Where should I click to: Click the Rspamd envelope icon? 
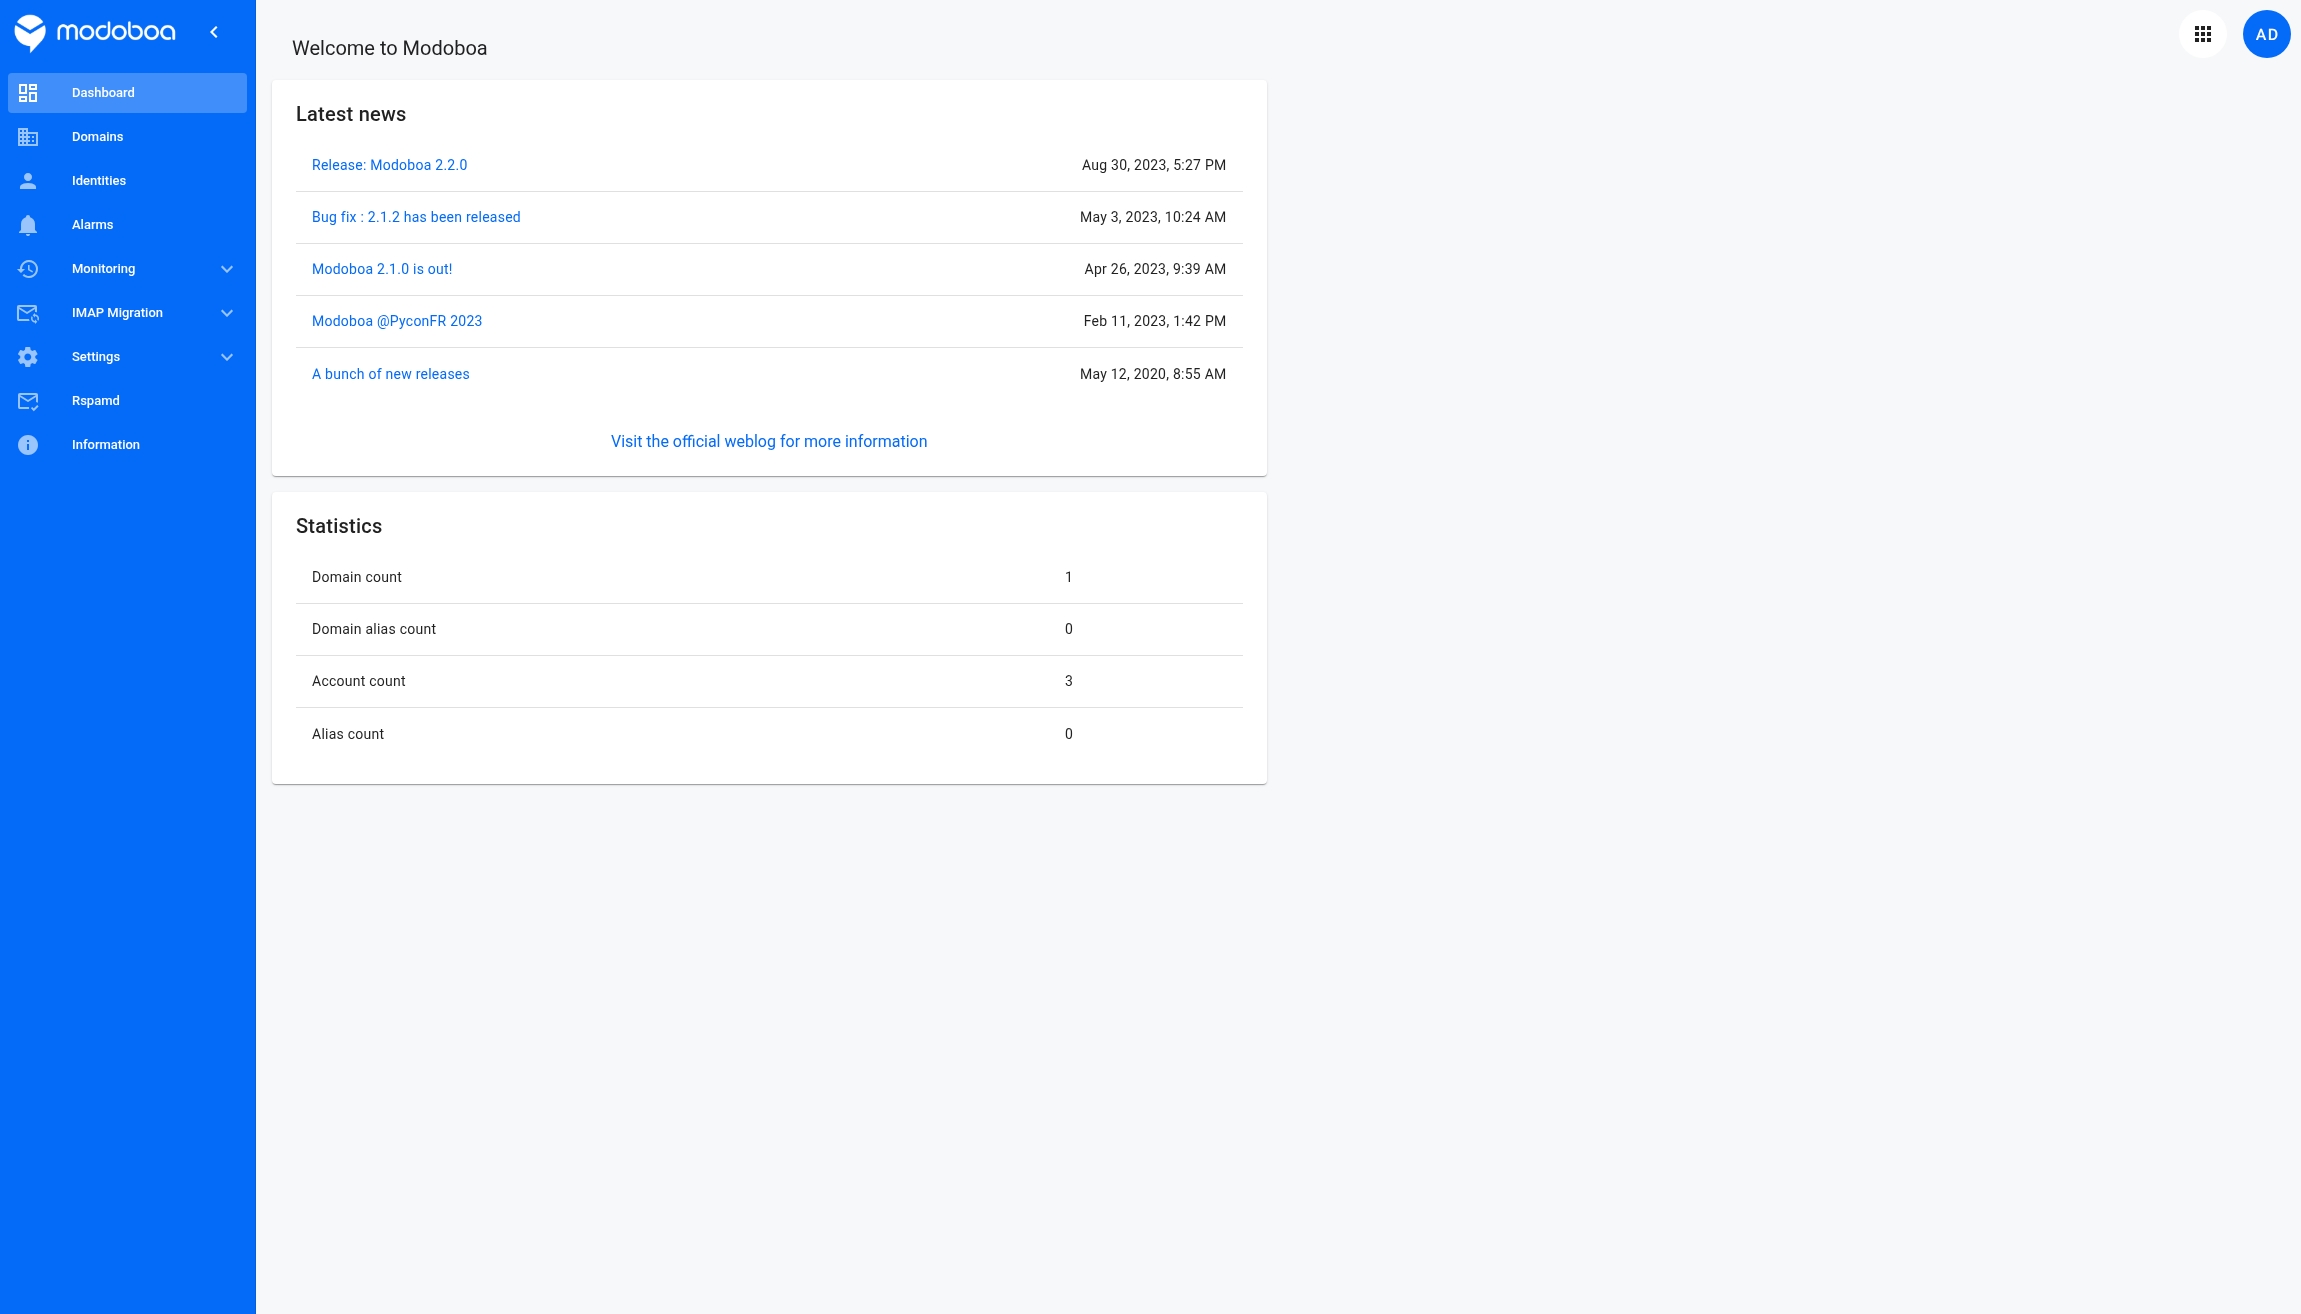[x=28, y=401]
